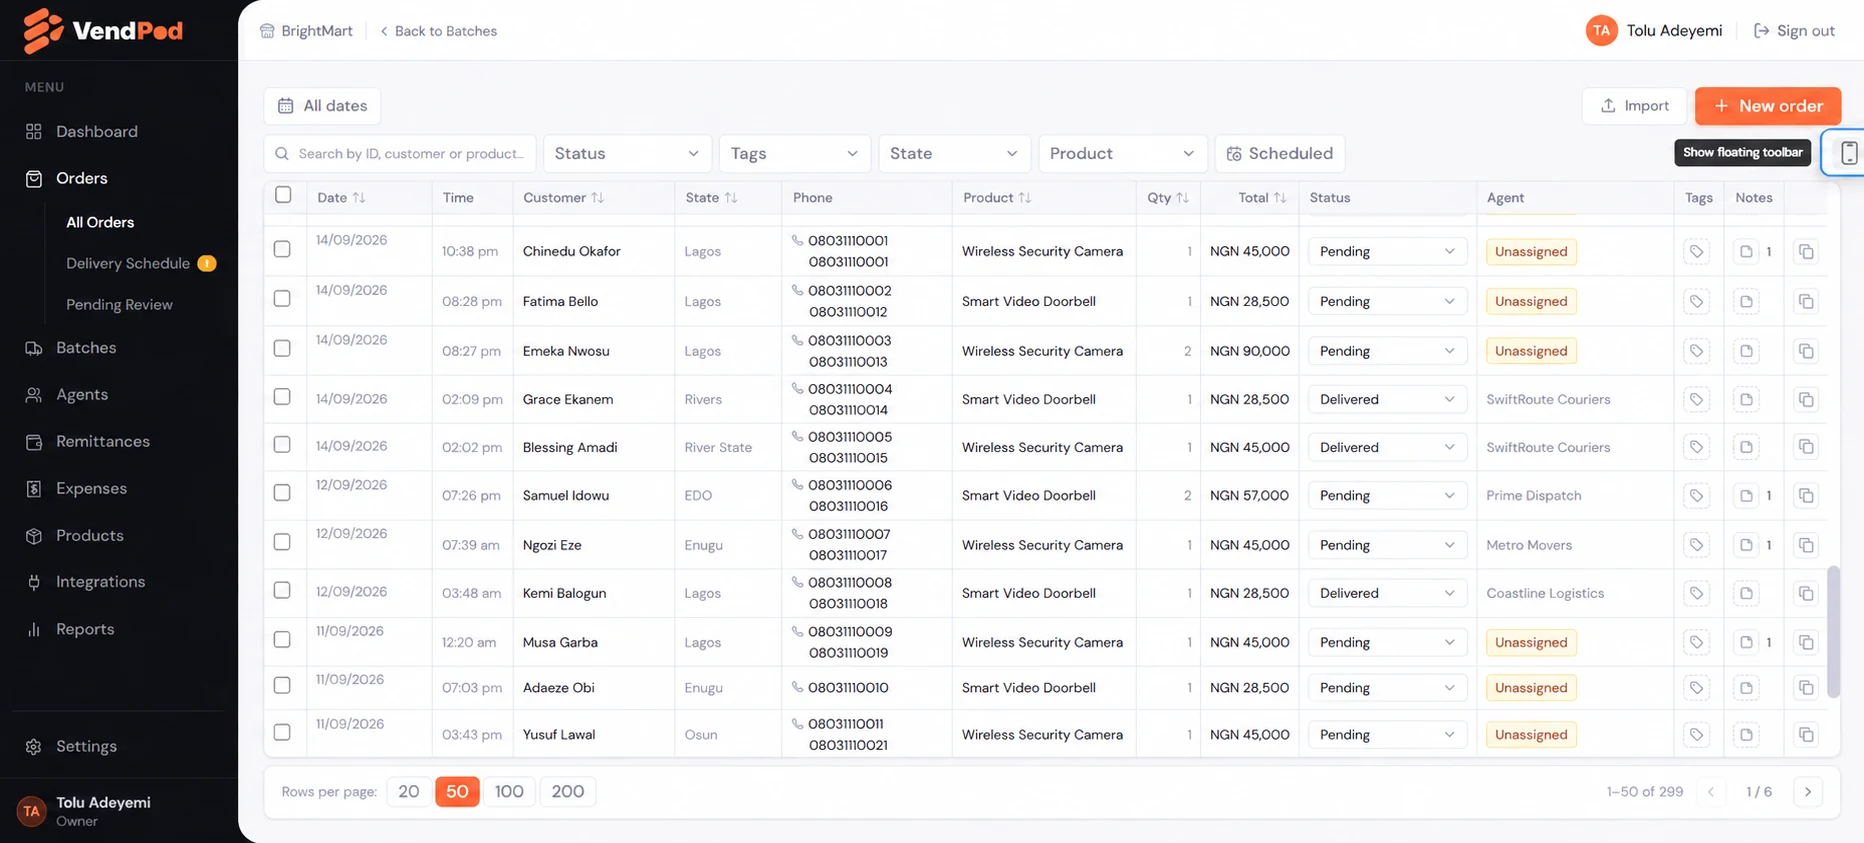Change status dropdown for Fatima Bello order
The height and width of the screenshot is (843, 1864).
1387,301
